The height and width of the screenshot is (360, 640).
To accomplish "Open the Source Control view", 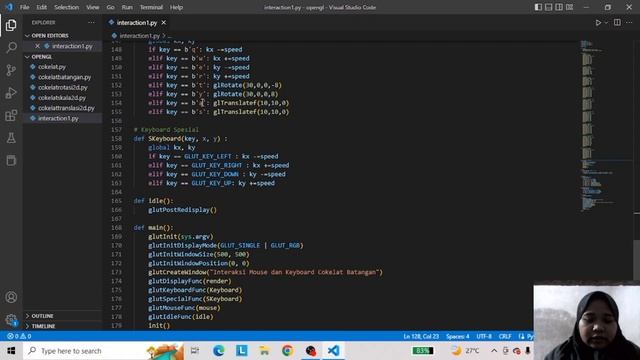I will 11,70.
